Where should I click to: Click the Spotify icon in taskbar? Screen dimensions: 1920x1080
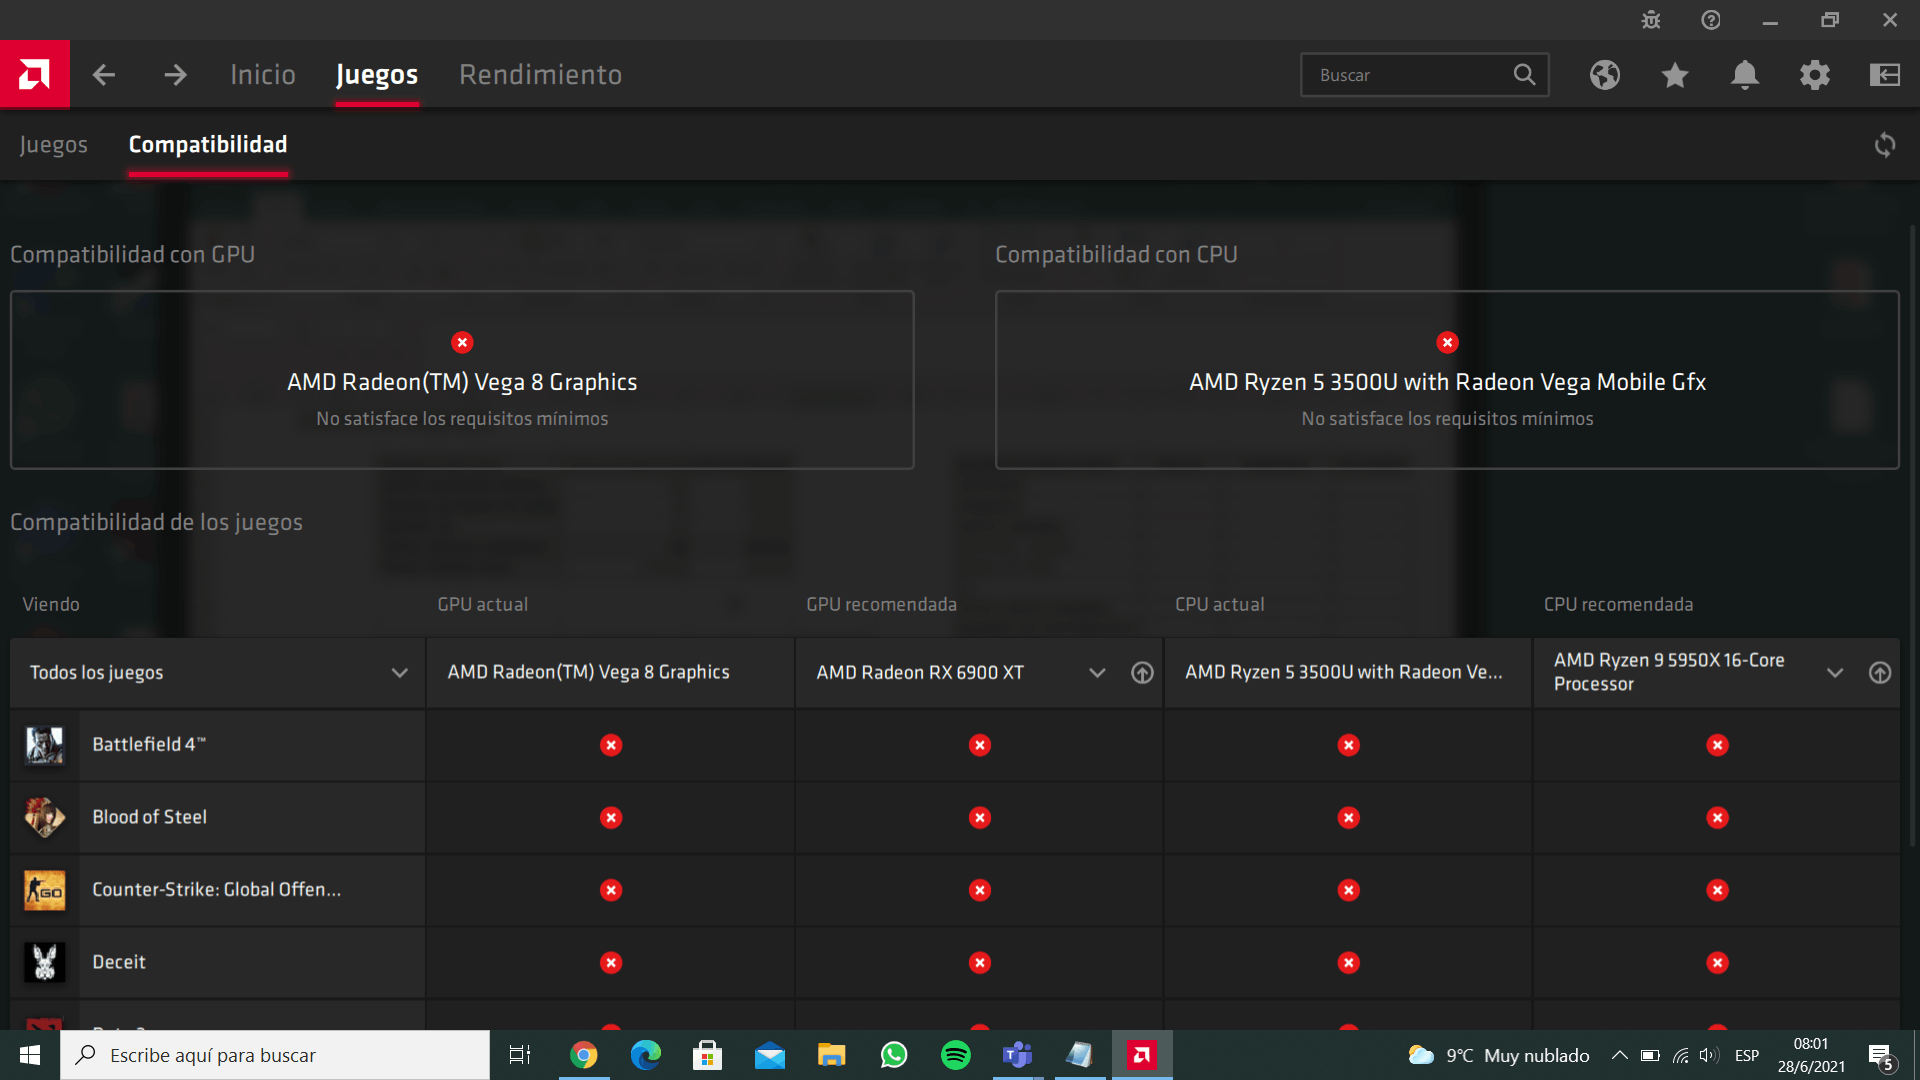point(956,1054)
